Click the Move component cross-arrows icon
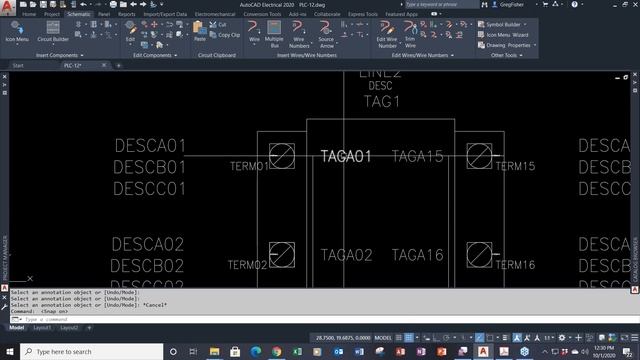 pyautogui.click(x=154, y=24)
